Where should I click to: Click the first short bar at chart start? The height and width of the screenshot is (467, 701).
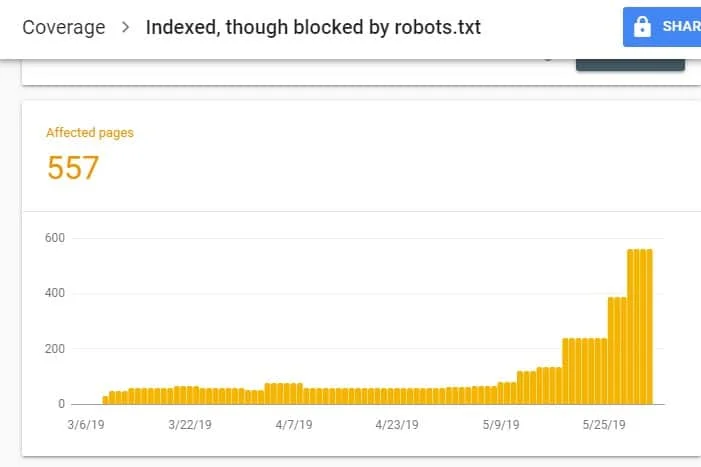click(x=105, y=399)
